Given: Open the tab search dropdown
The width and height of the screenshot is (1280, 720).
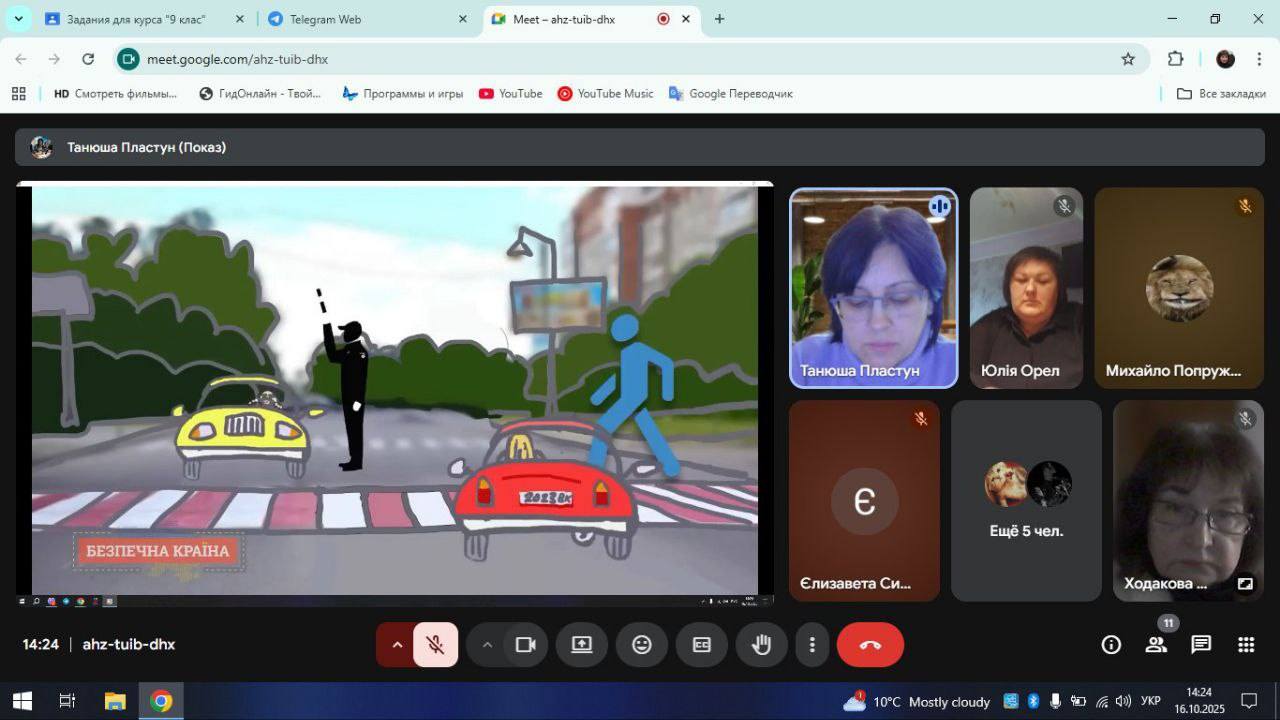Looking at the screenshot, I should point(18,19).
